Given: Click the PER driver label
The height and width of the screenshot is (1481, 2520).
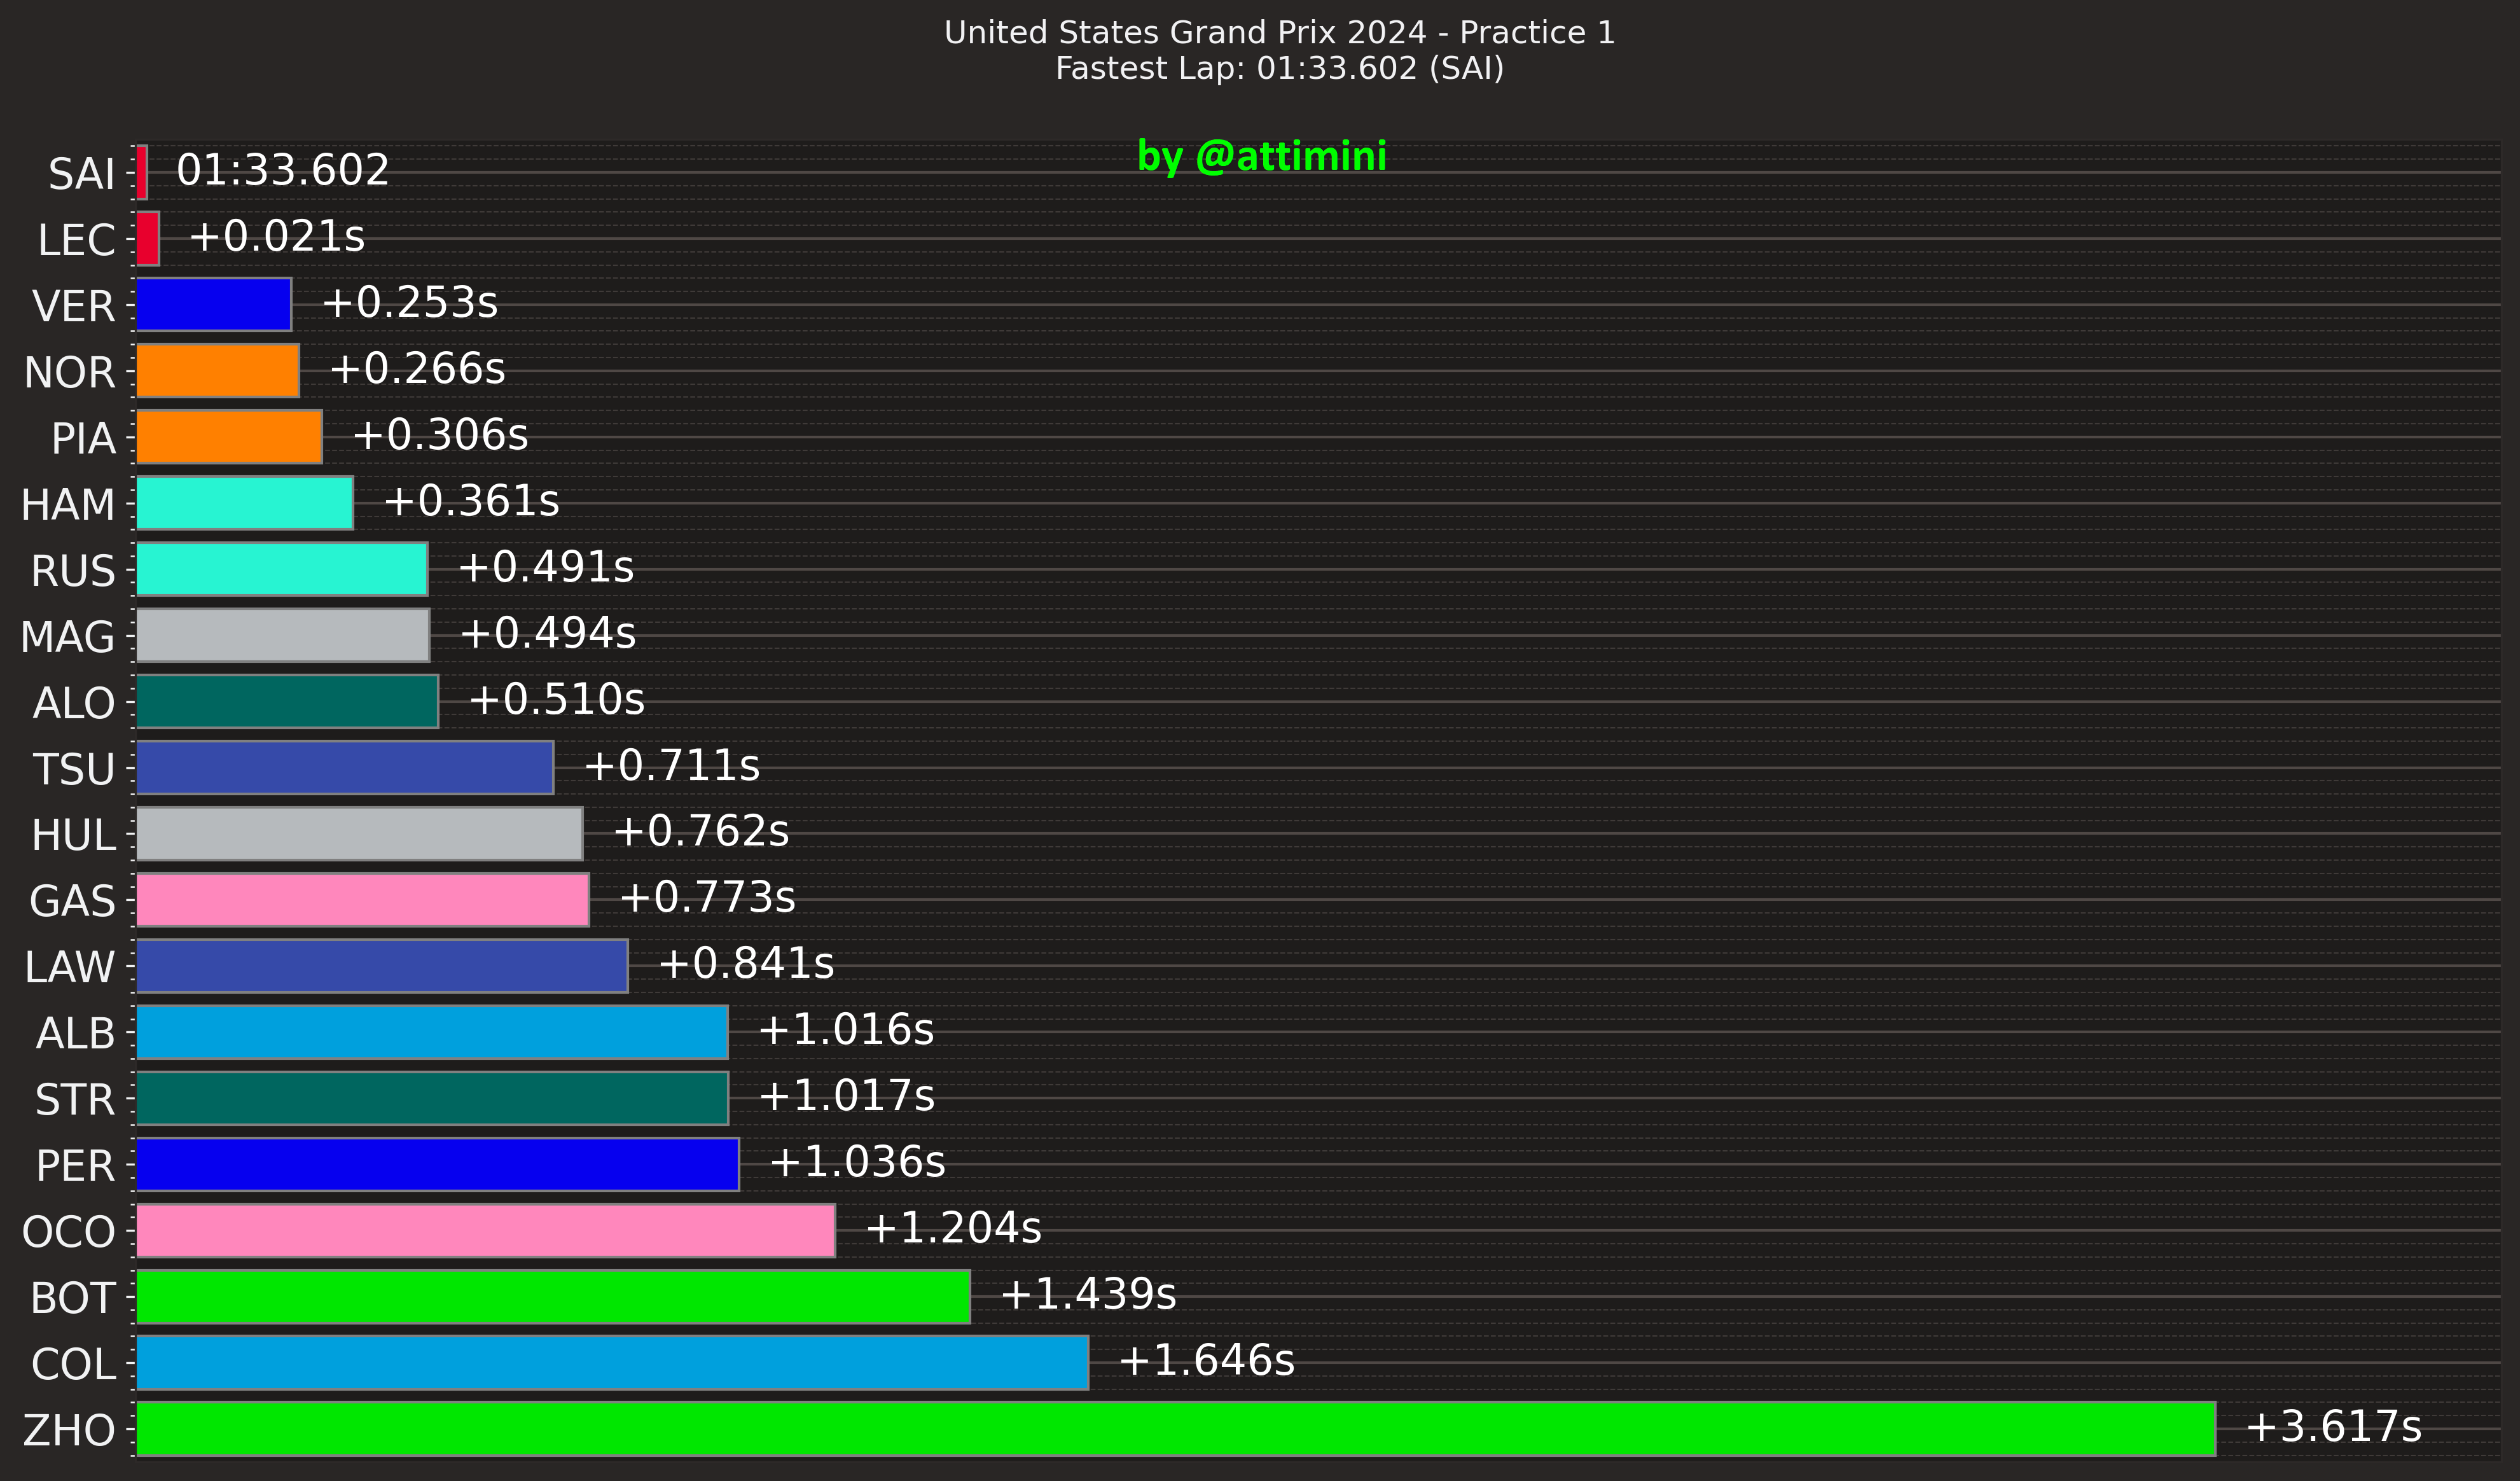Looking at the screenshot, I should click(x=75, y=1166).
